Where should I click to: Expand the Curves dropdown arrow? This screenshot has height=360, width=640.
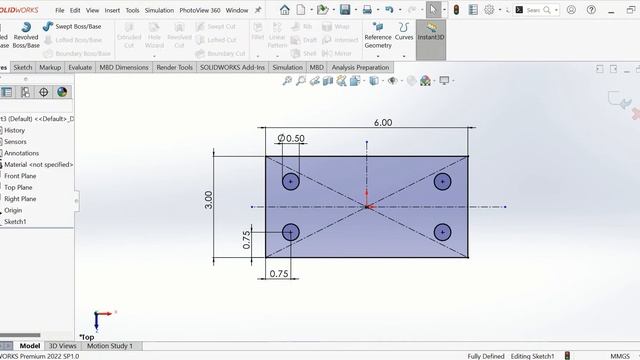pos(404,56)
